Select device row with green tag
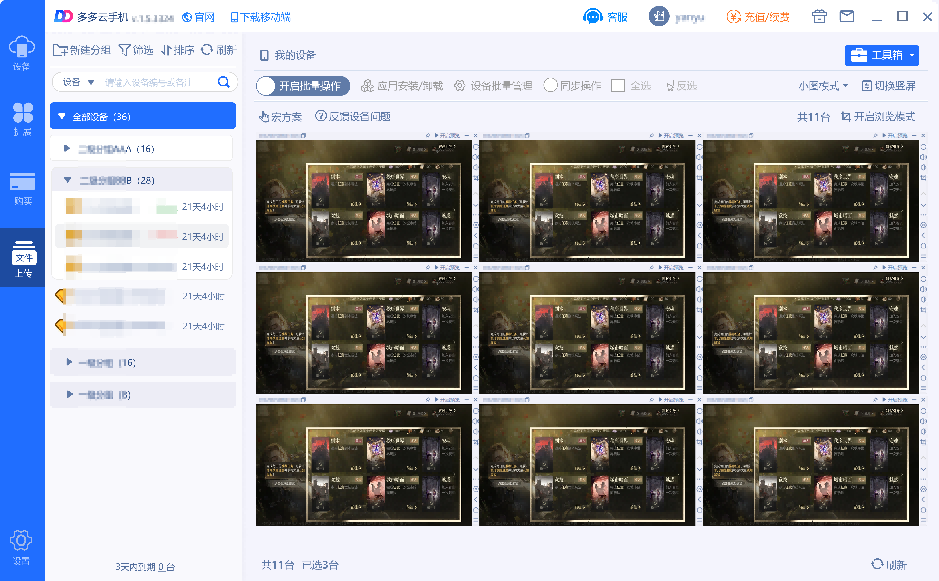Screen dimensions: 939x581 (142, 207)
